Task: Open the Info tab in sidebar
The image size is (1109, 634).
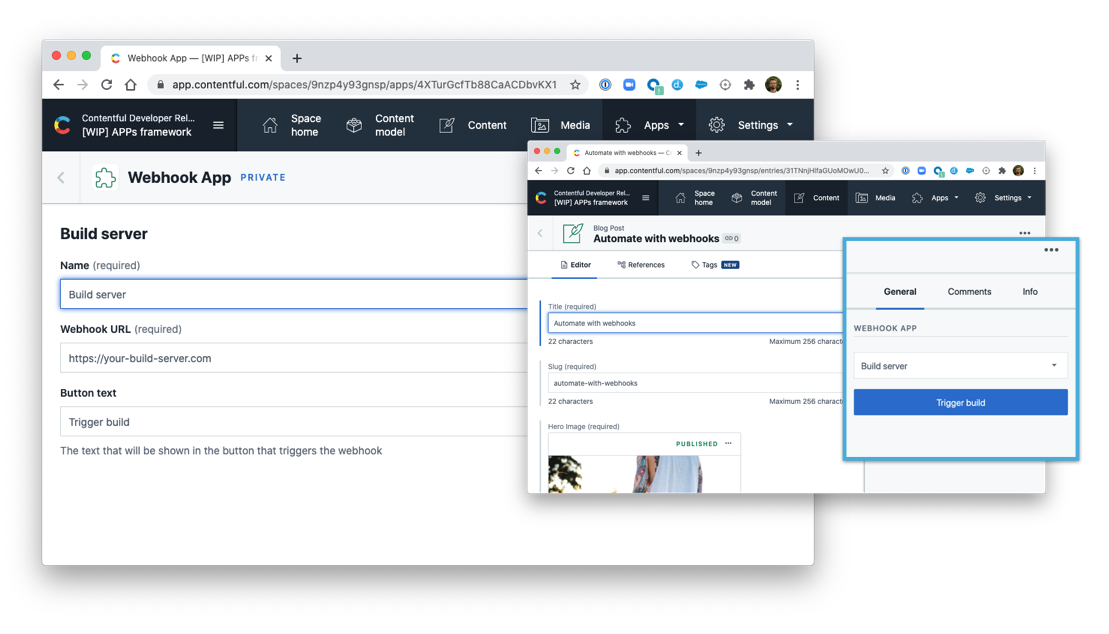Action: (x=1030, y=292)
